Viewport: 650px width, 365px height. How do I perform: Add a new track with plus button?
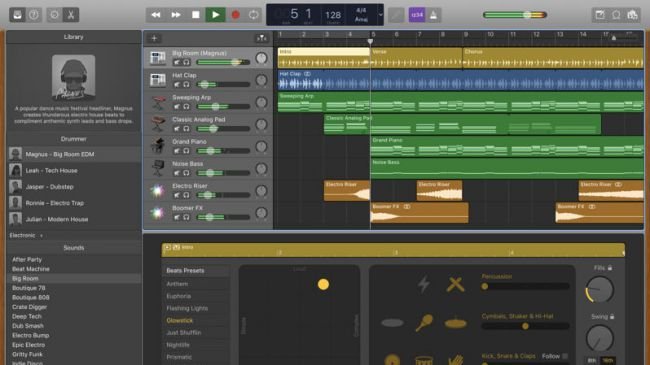click(x=154, y=38)
